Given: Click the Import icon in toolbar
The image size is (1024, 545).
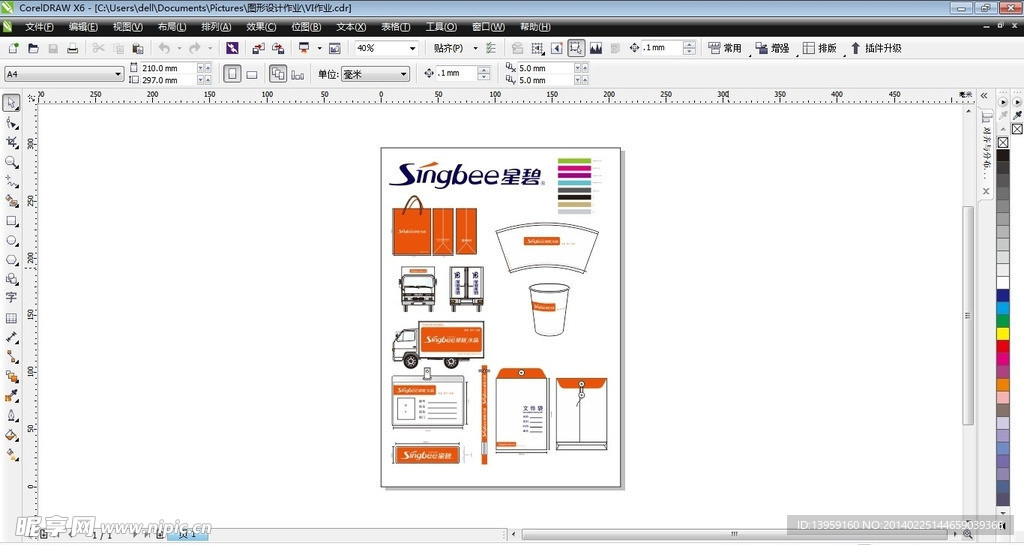Looking at the screenshot, I should pyautogui.click(x=258, y=48).
